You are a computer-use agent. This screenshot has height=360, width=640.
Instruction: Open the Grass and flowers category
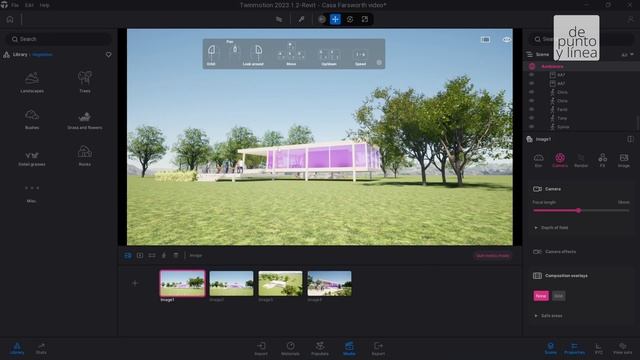point(84,120)
